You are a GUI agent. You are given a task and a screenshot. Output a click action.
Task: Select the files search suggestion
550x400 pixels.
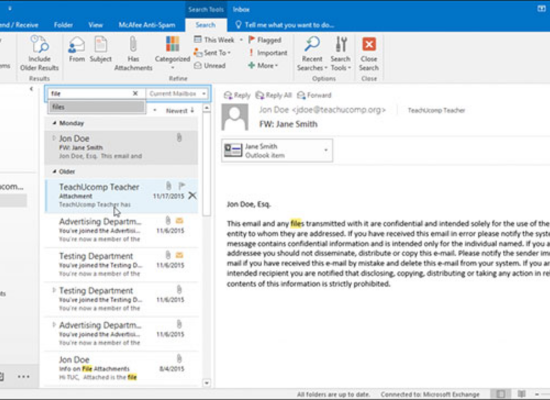tap(96, 107)
